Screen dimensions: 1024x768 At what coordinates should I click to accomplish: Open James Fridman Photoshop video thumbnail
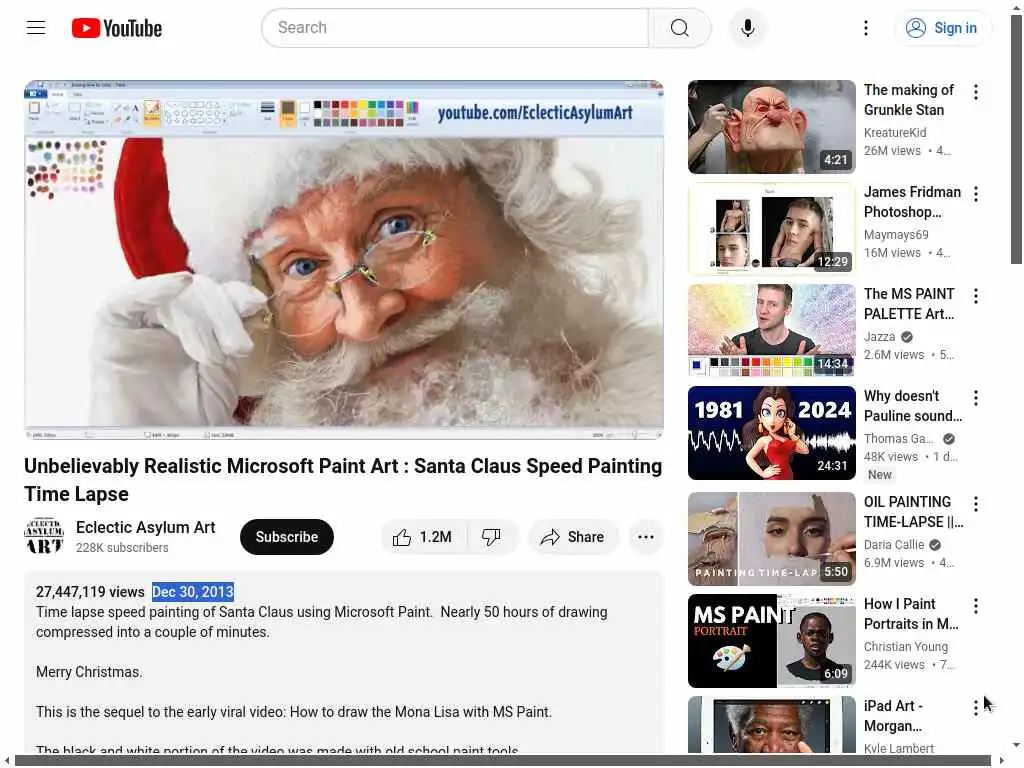click(771, 229)
